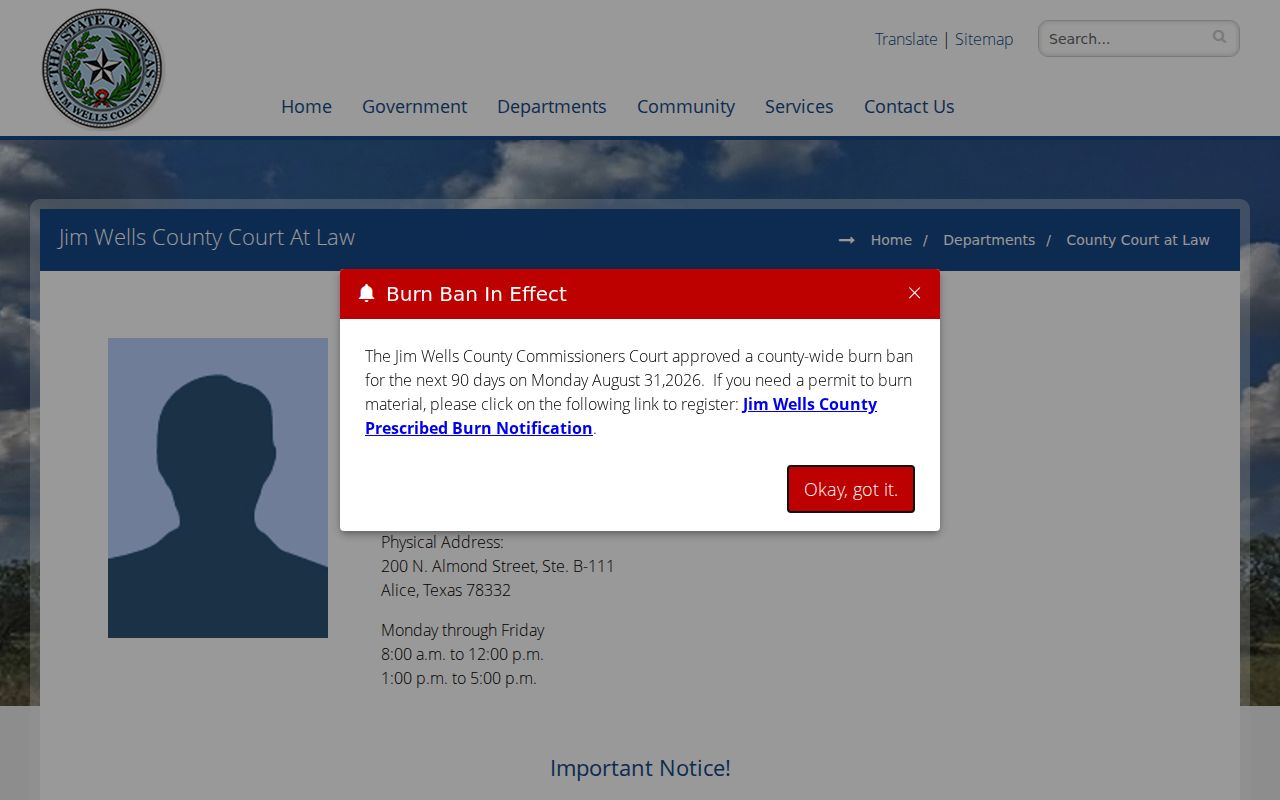Open the Sitemap link

pos(984,39)
